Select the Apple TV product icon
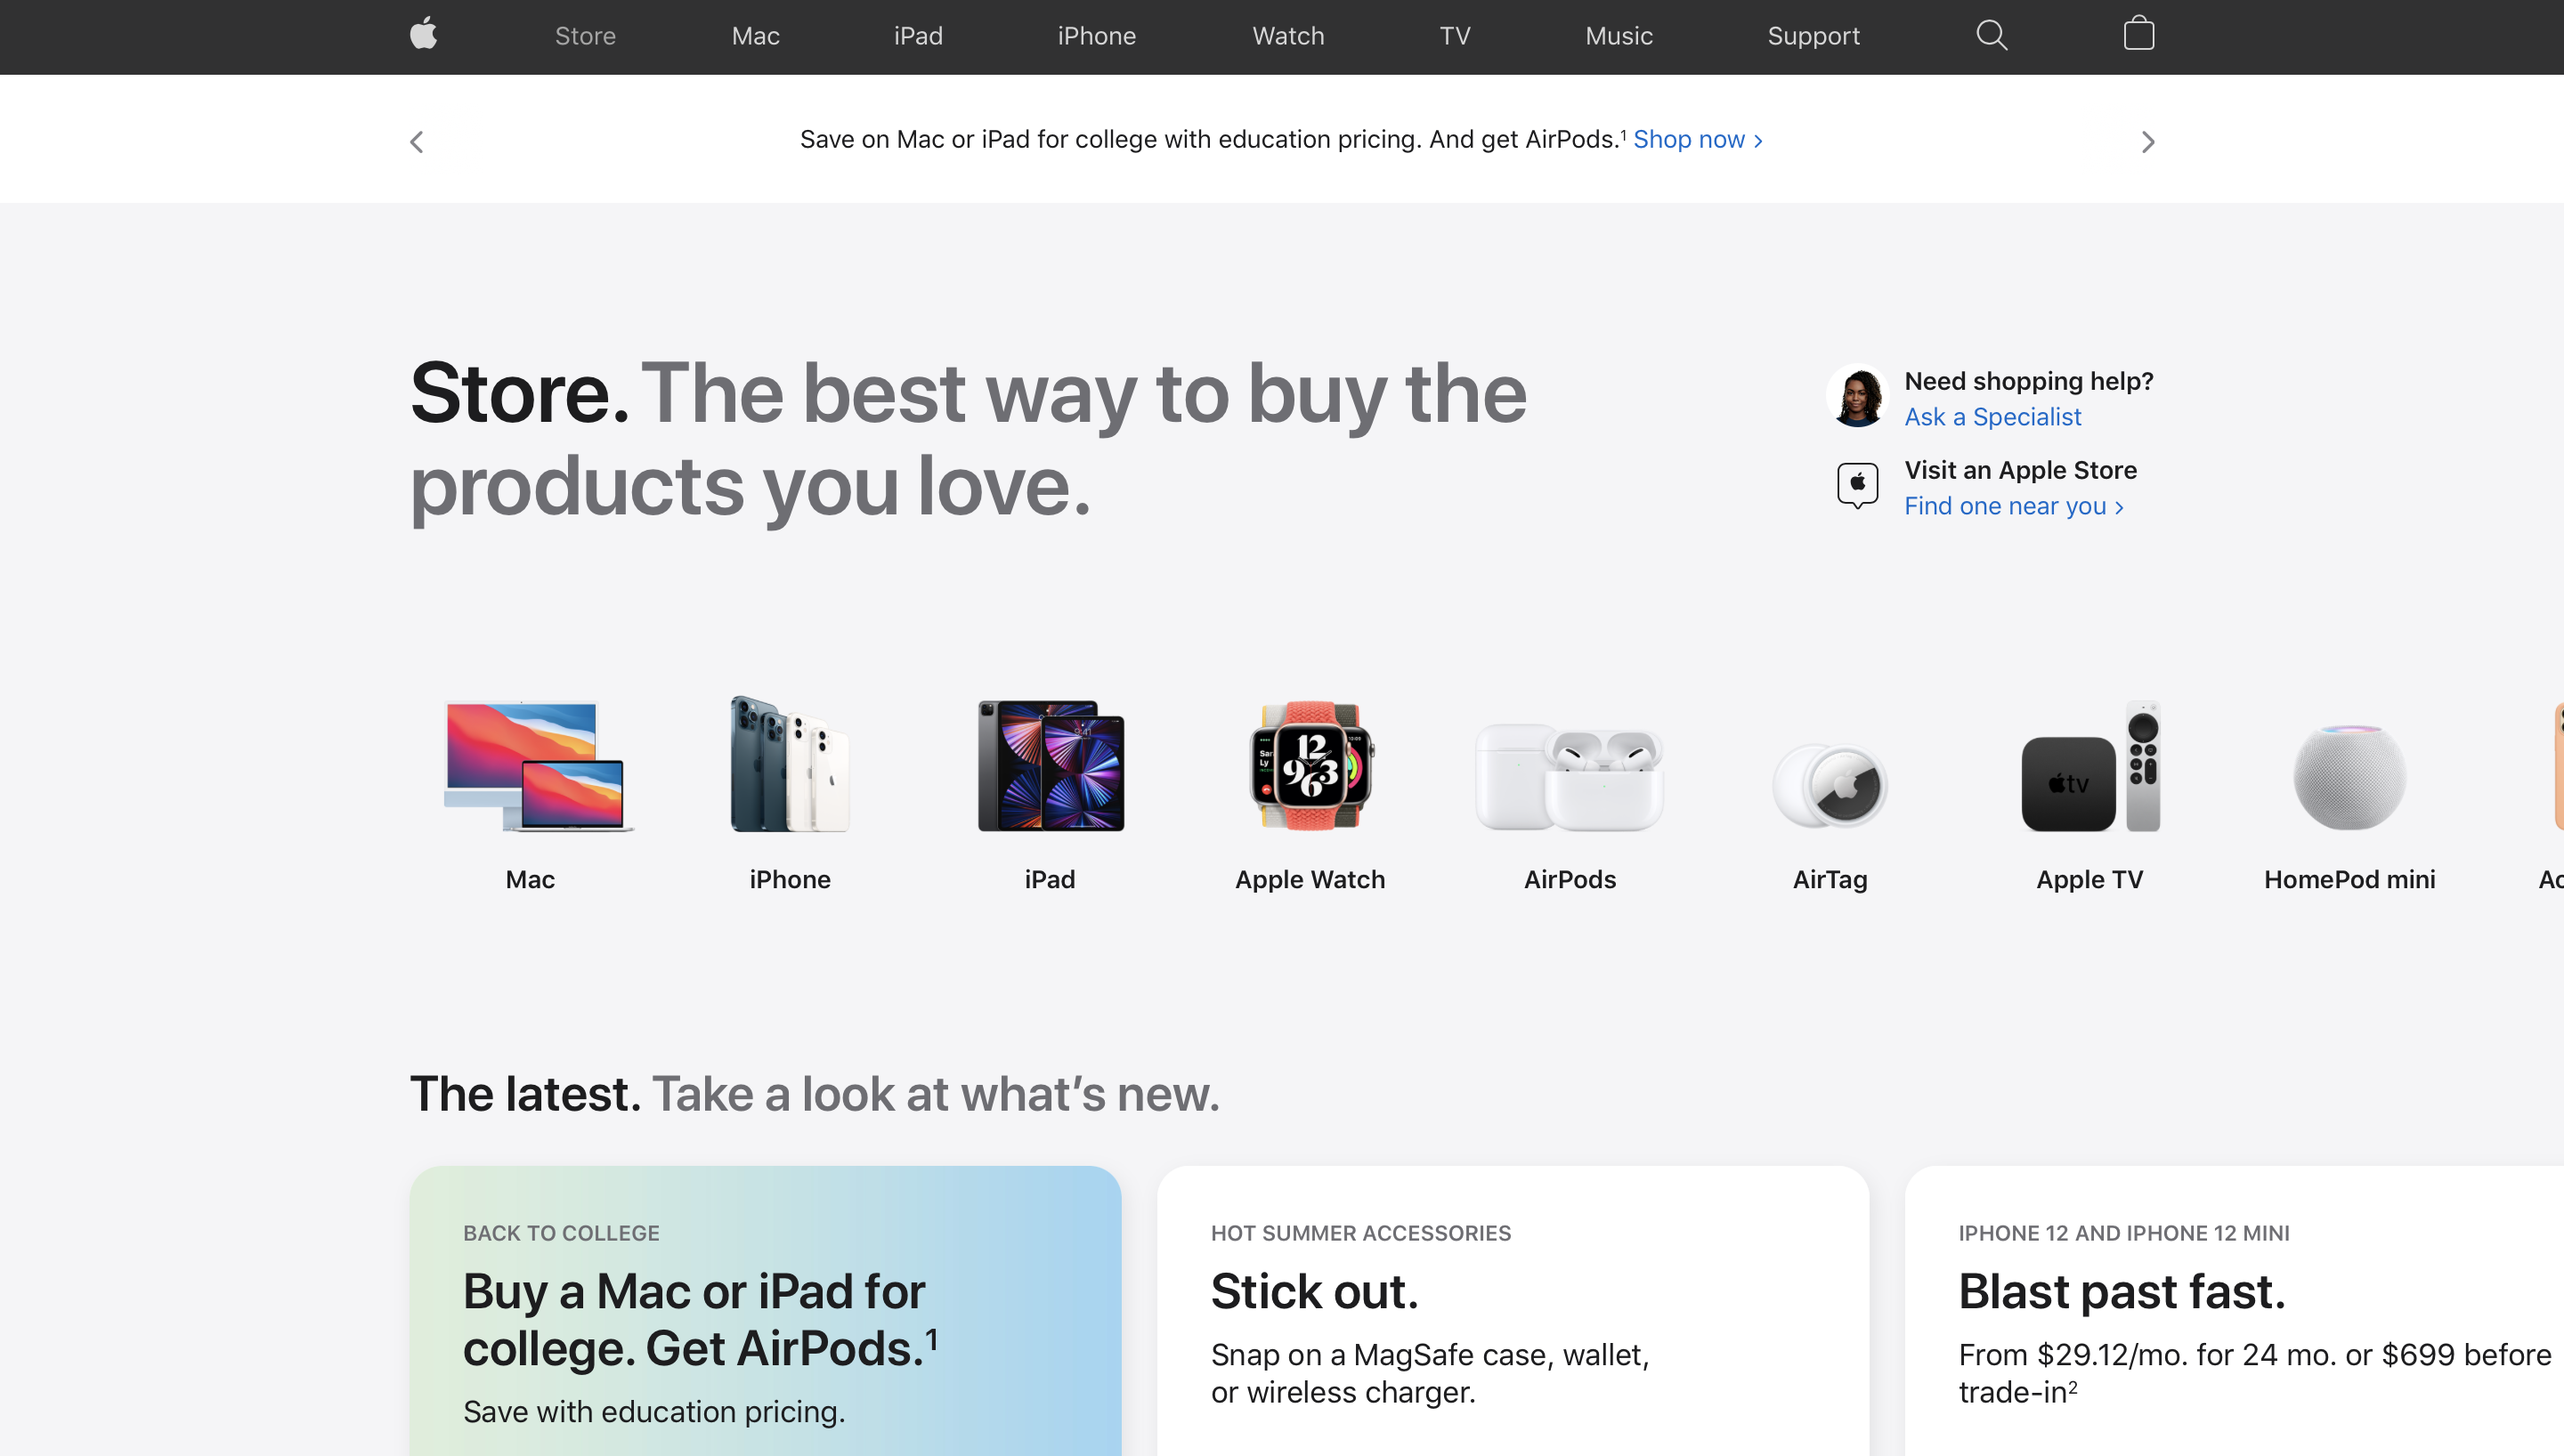This screenshot has width=2564, height=1456. tap(2089, 767)
